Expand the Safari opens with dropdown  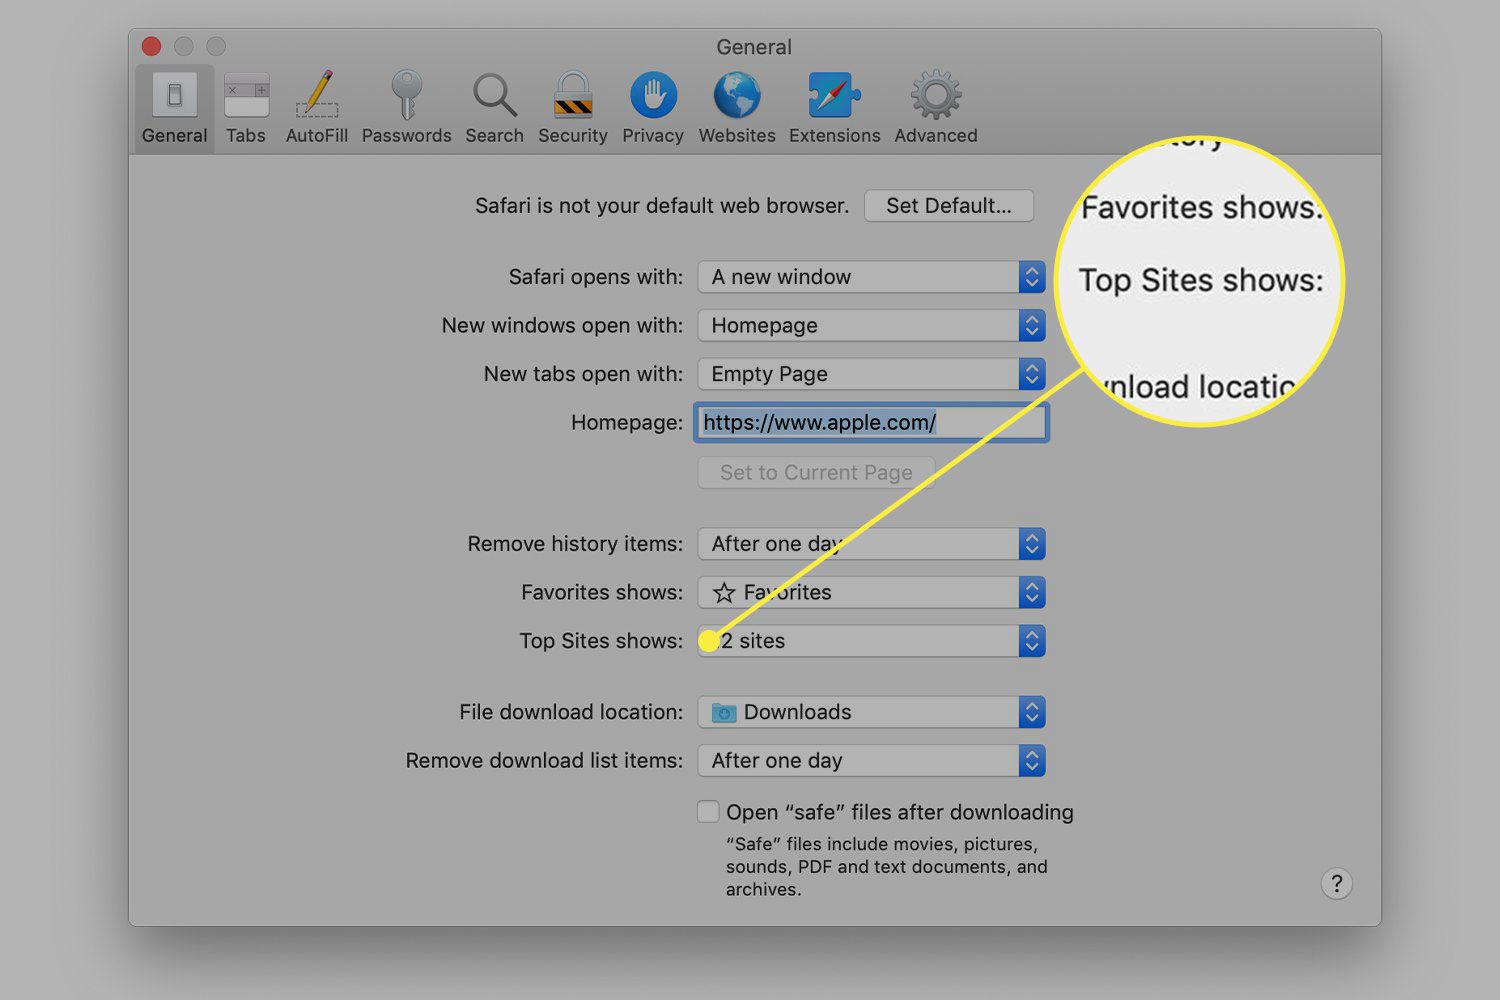click(x=872, y=277)
